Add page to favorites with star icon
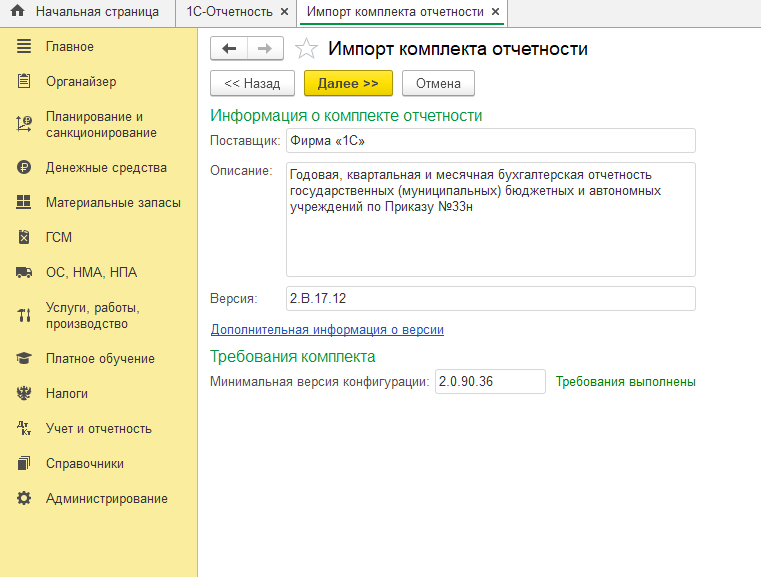This screenshot has height=577, width=761. tap(306, 49)
